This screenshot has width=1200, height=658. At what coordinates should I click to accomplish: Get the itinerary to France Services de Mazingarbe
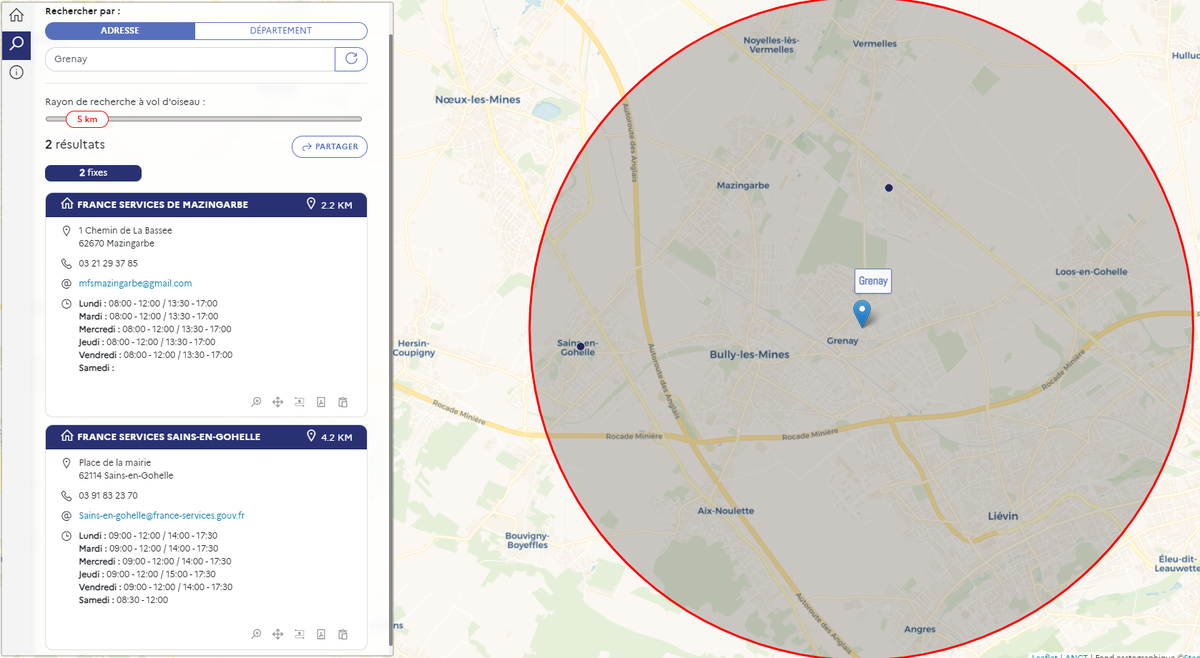[x=299, y=402]
